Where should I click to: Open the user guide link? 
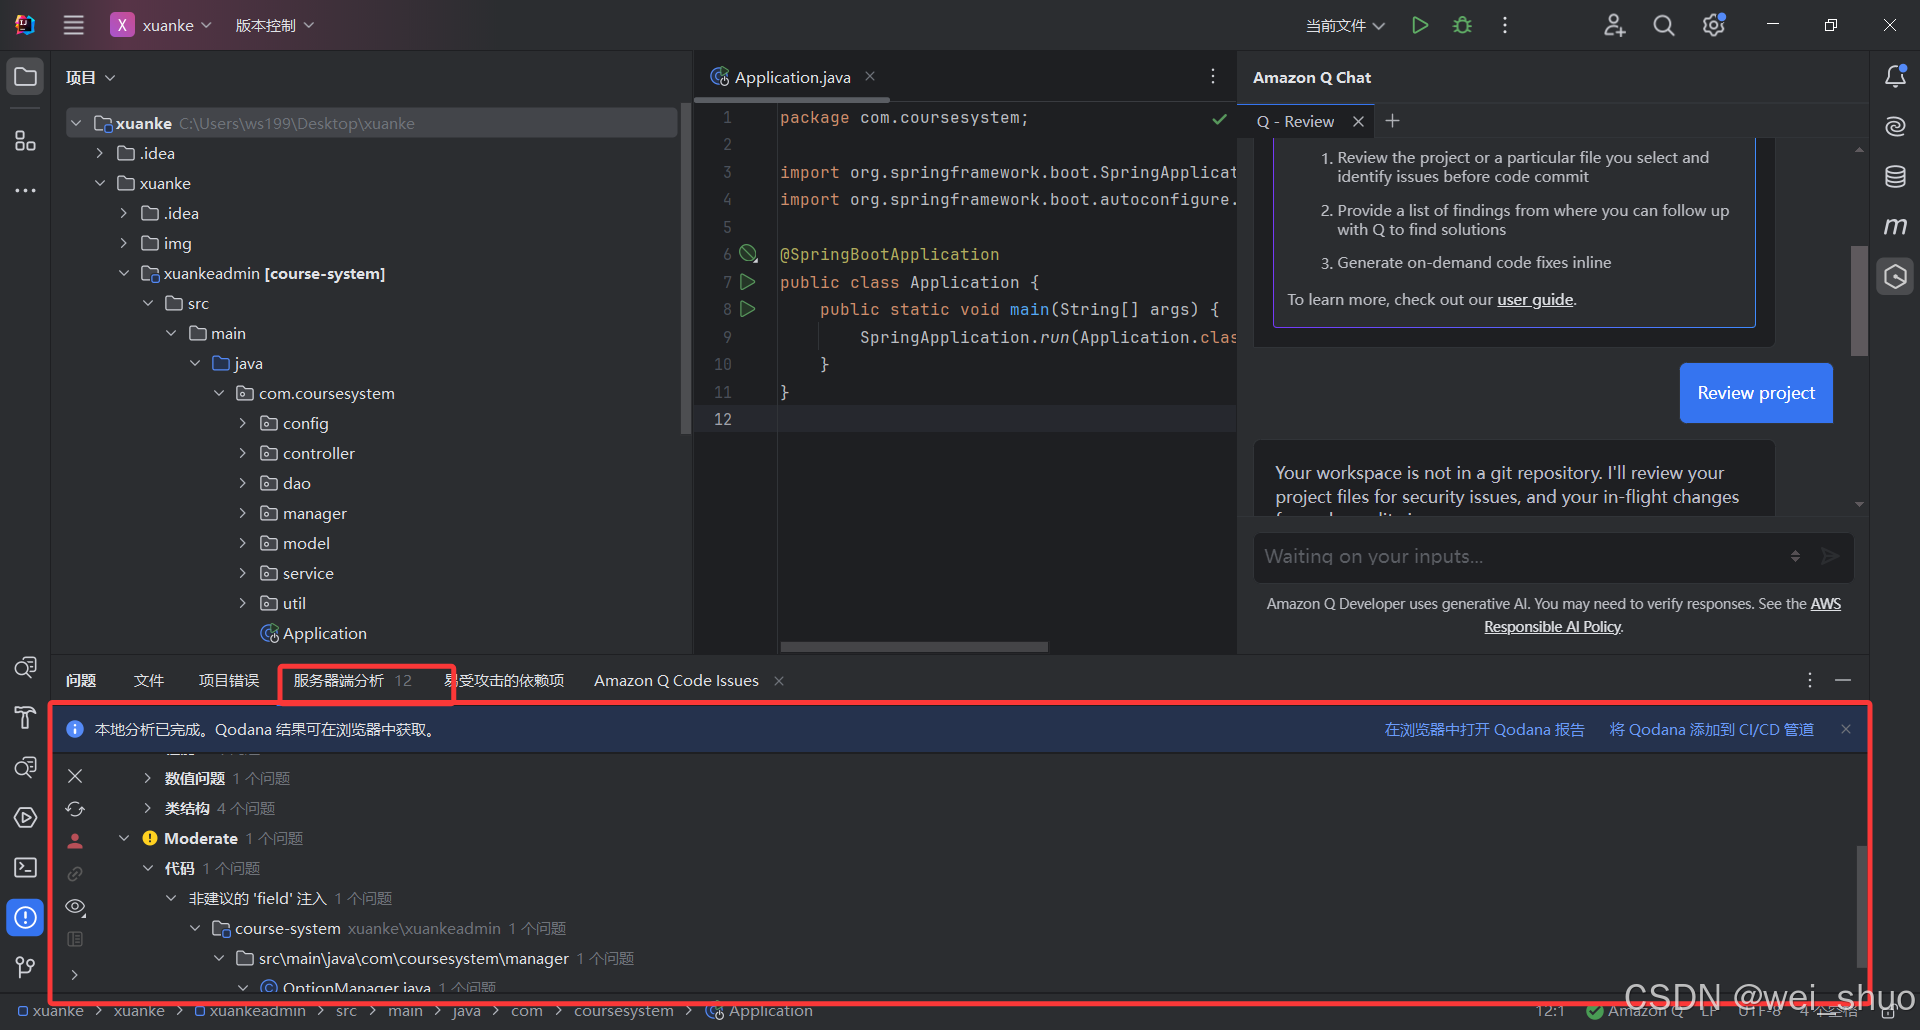click(1535, 299)
